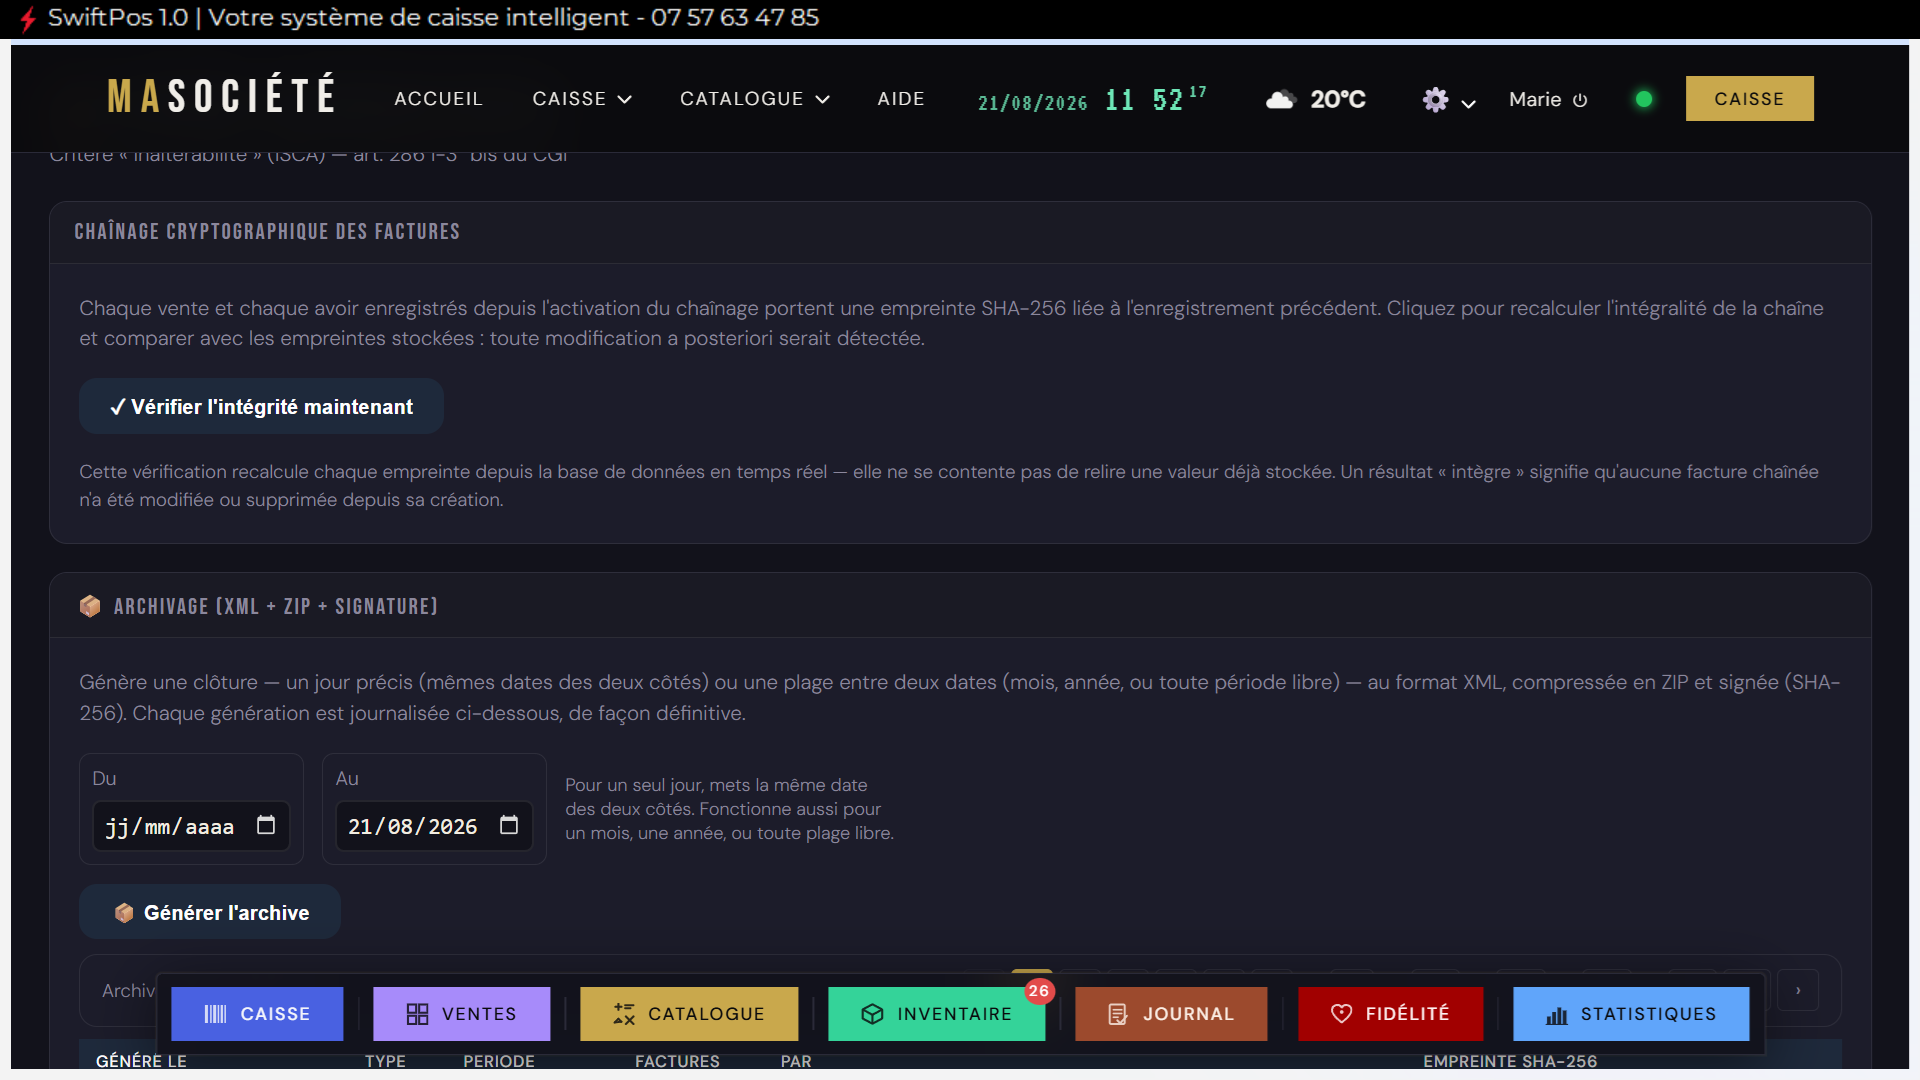Screen dimensions: 1920x1080
Task: Click the date 21/08/2026 in the header
Action: pyautogui.click(x=1032, y=103)
